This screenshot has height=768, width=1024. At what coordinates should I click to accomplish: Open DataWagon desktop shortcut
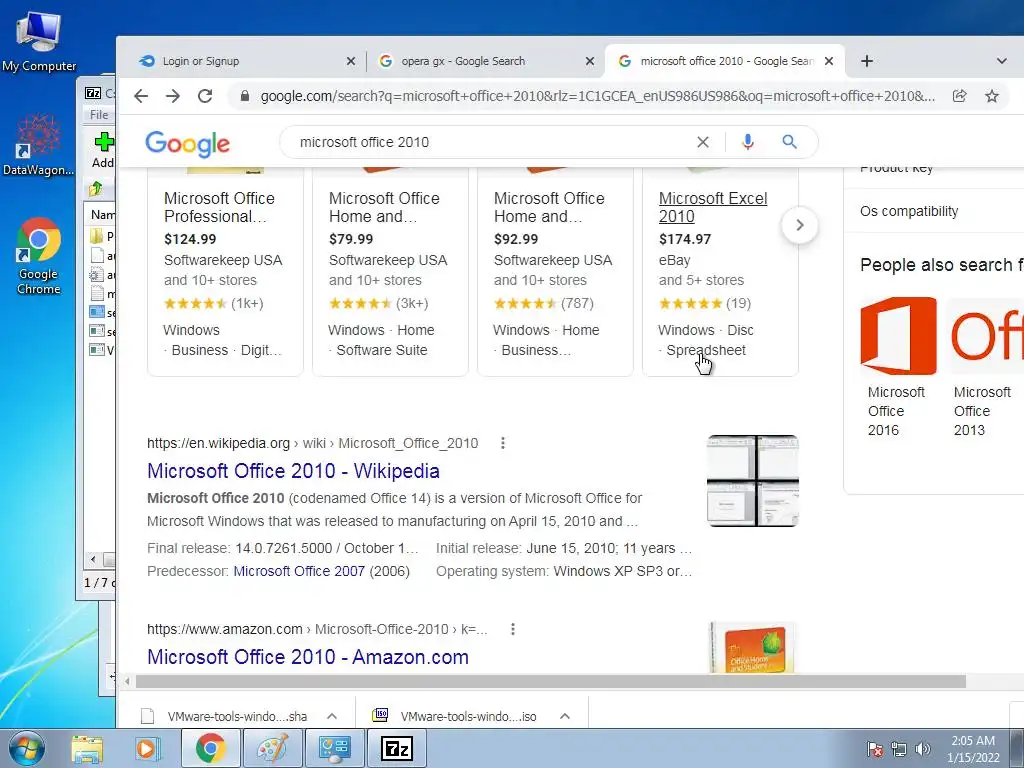[x=38, y=145]
